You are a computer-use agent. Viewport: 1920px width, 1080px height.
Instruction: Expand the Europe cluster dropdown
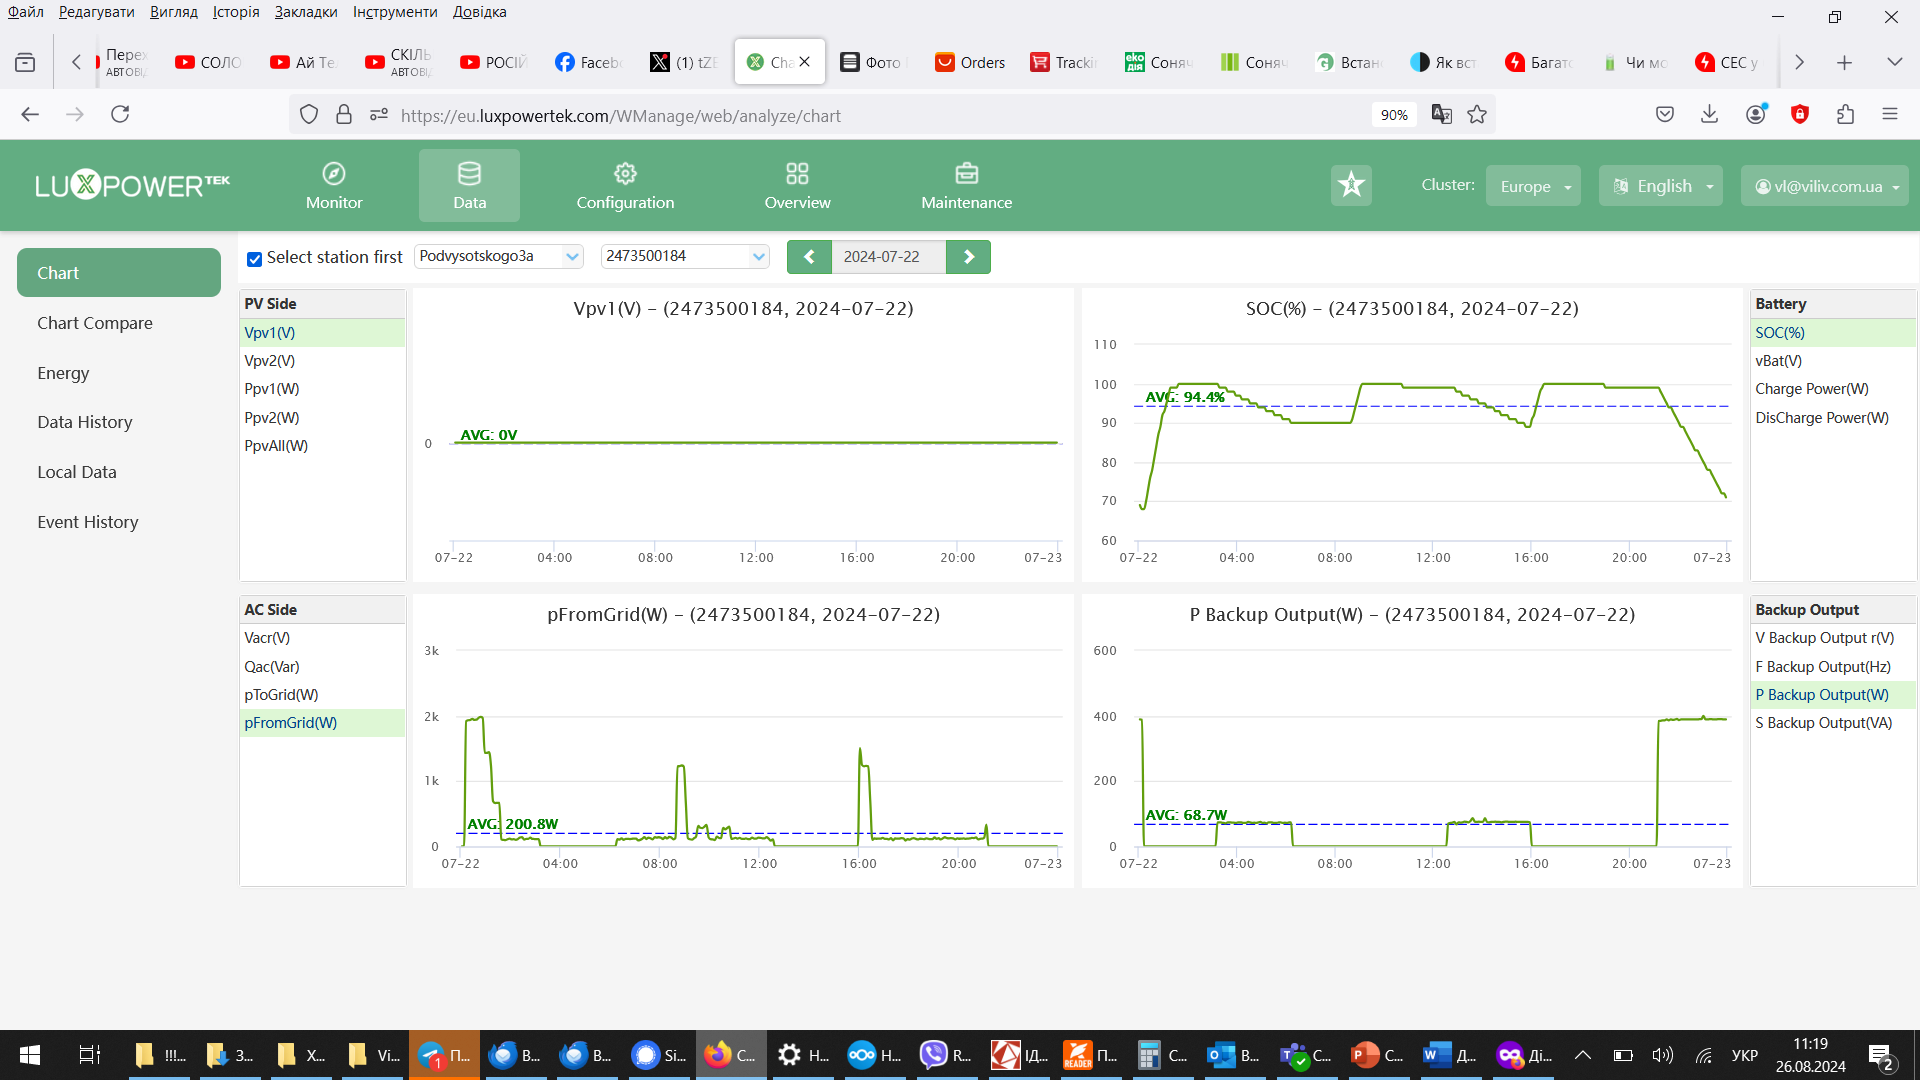(x=1535, y=185)
